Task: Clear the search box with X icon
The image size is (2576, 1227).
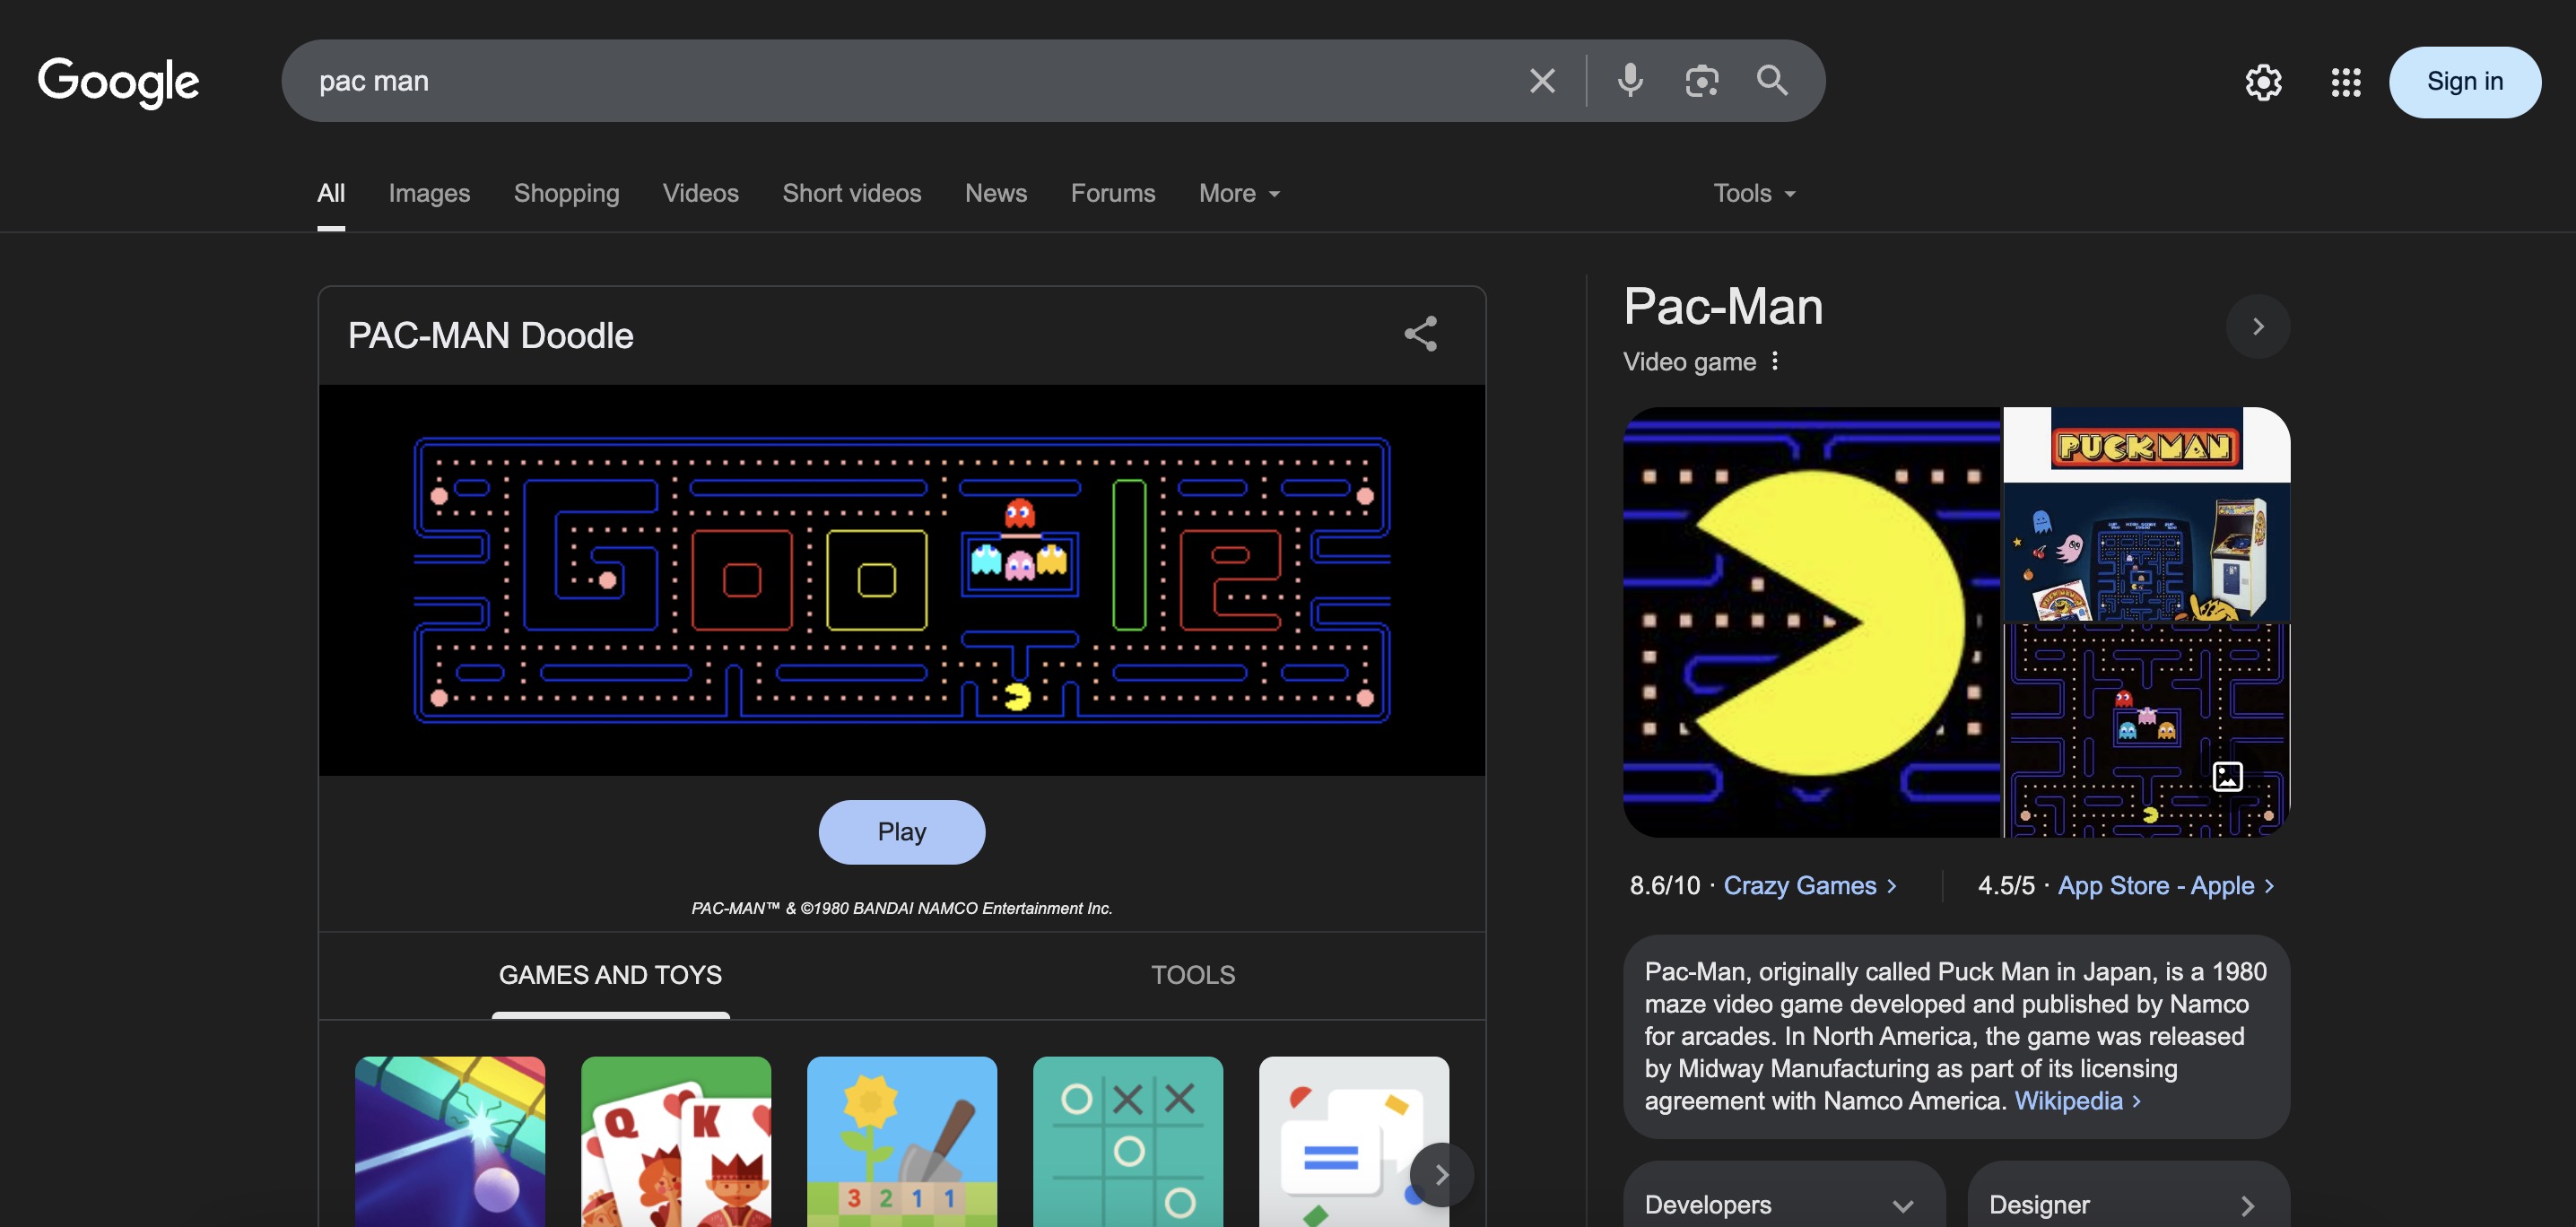Action: click(x=1542, y=81)
